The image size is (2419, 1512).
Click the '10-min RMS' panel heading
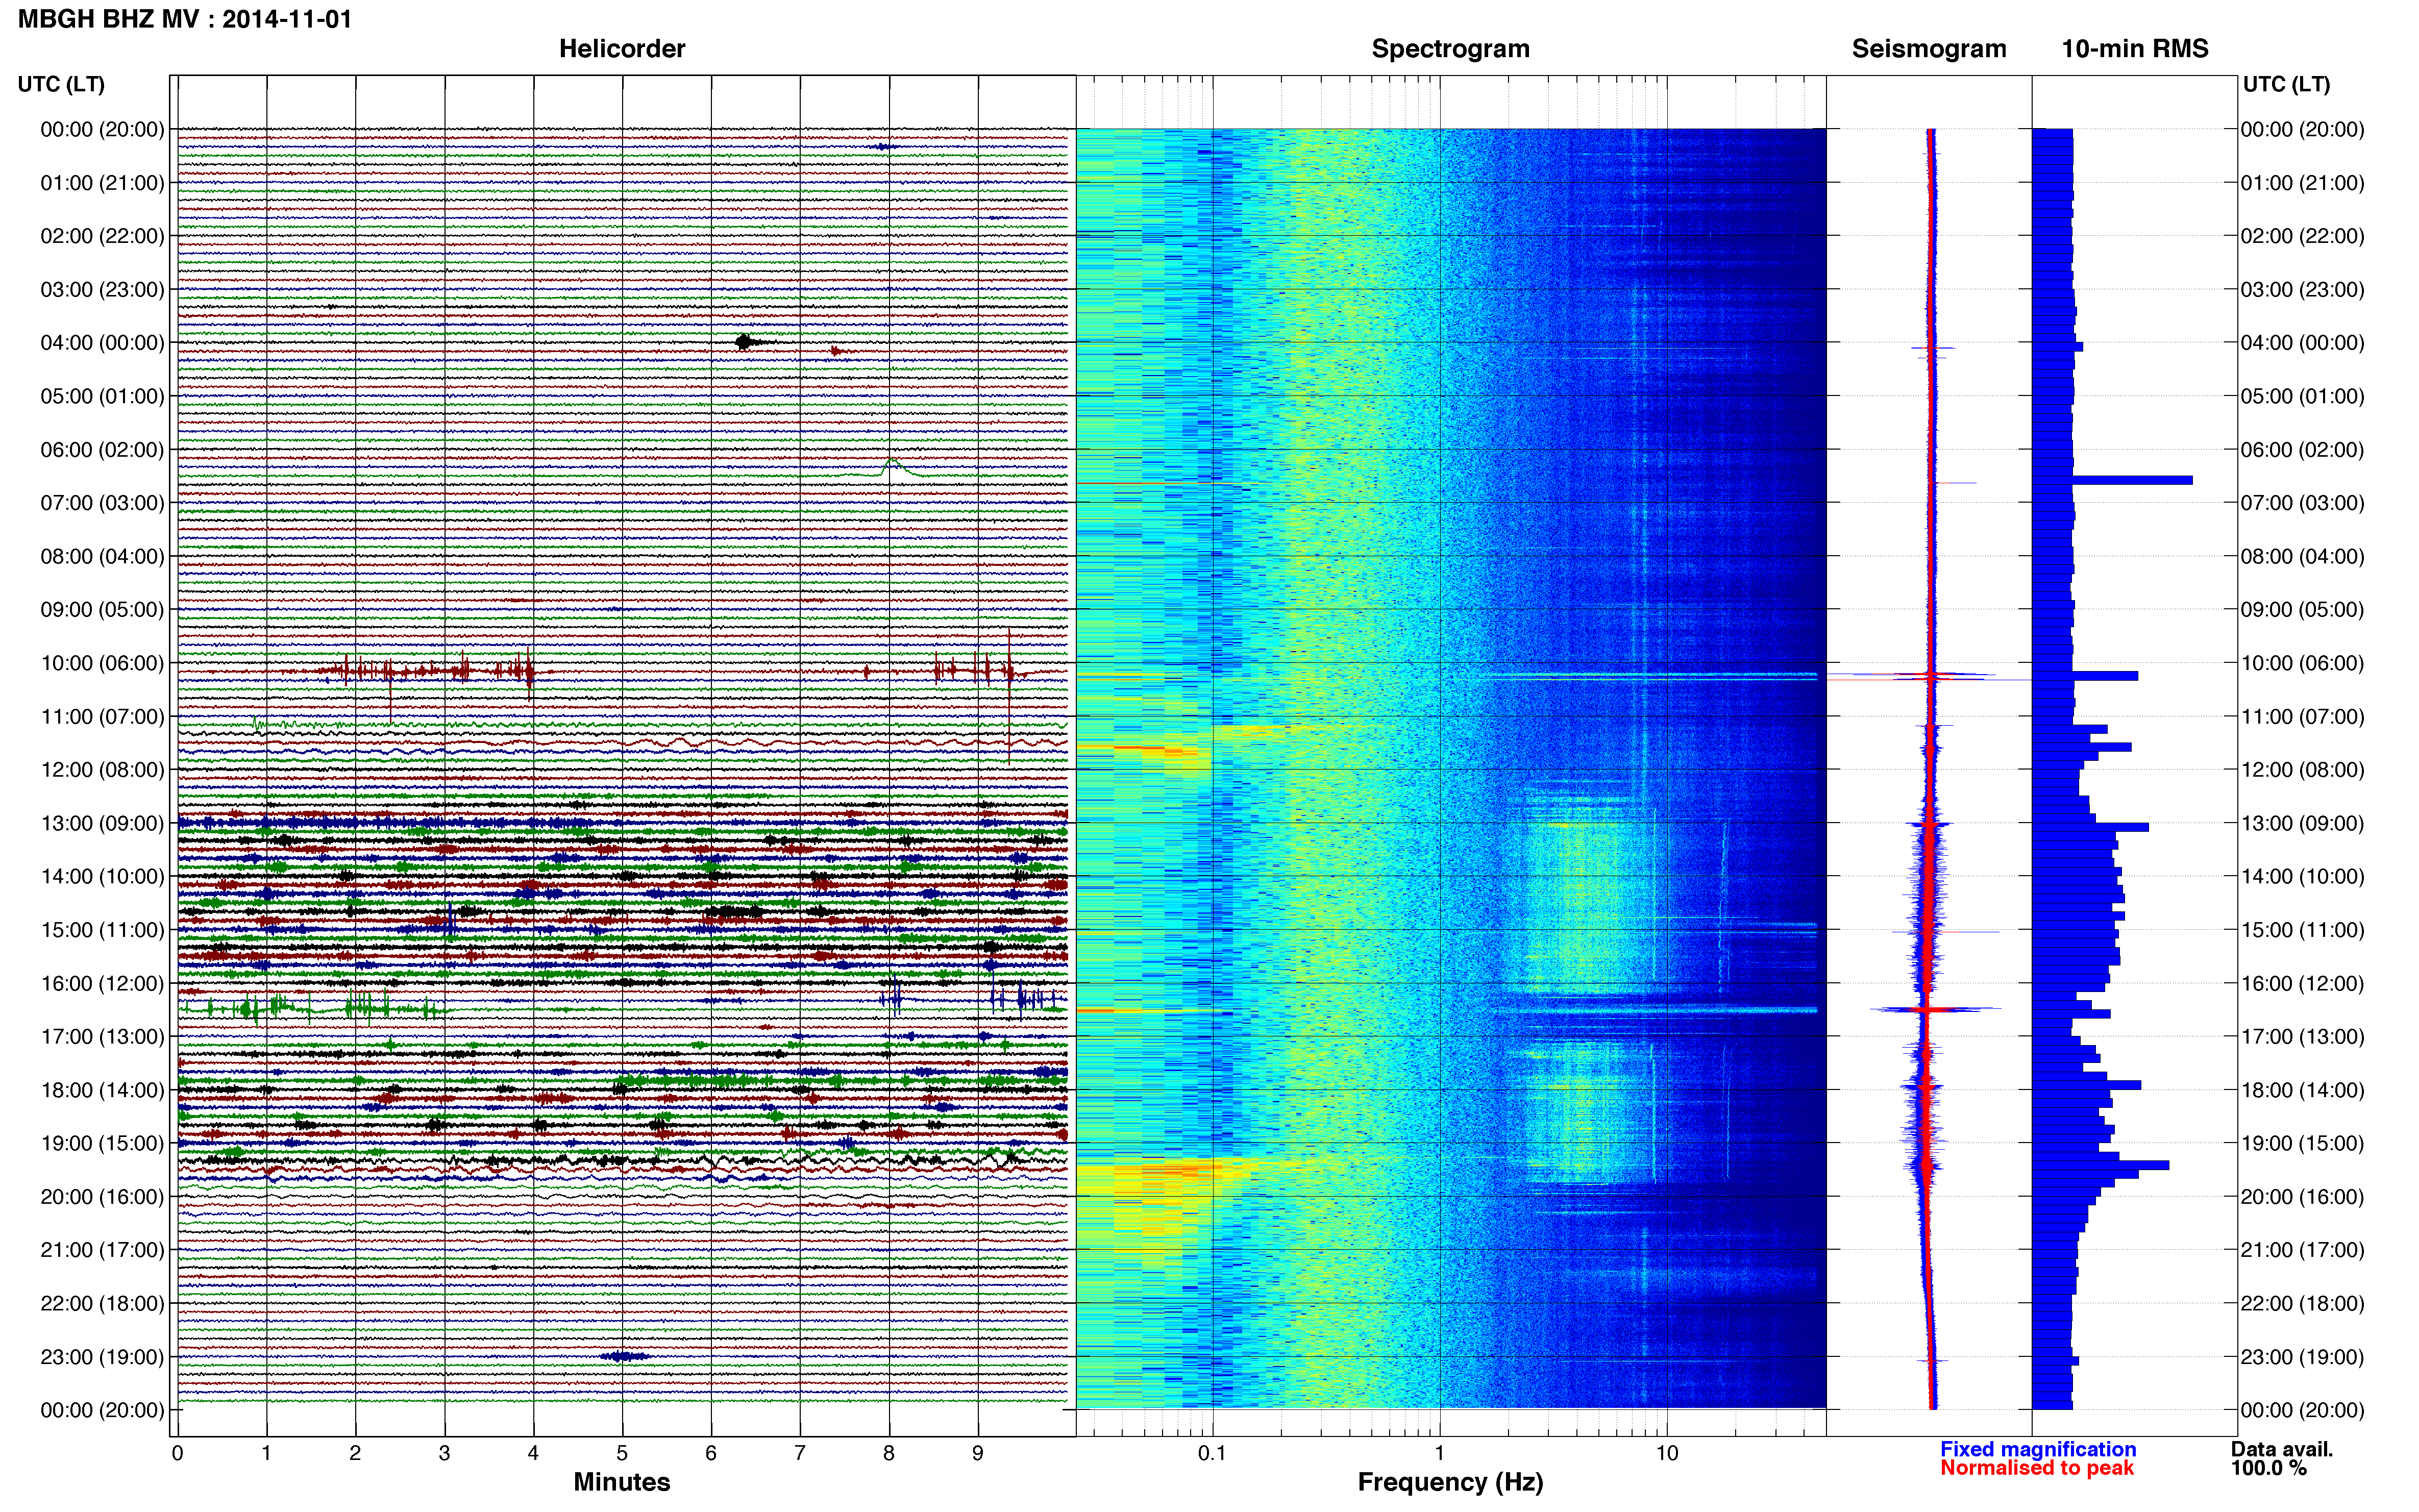pyautogui.click(x=2134, y=49)
